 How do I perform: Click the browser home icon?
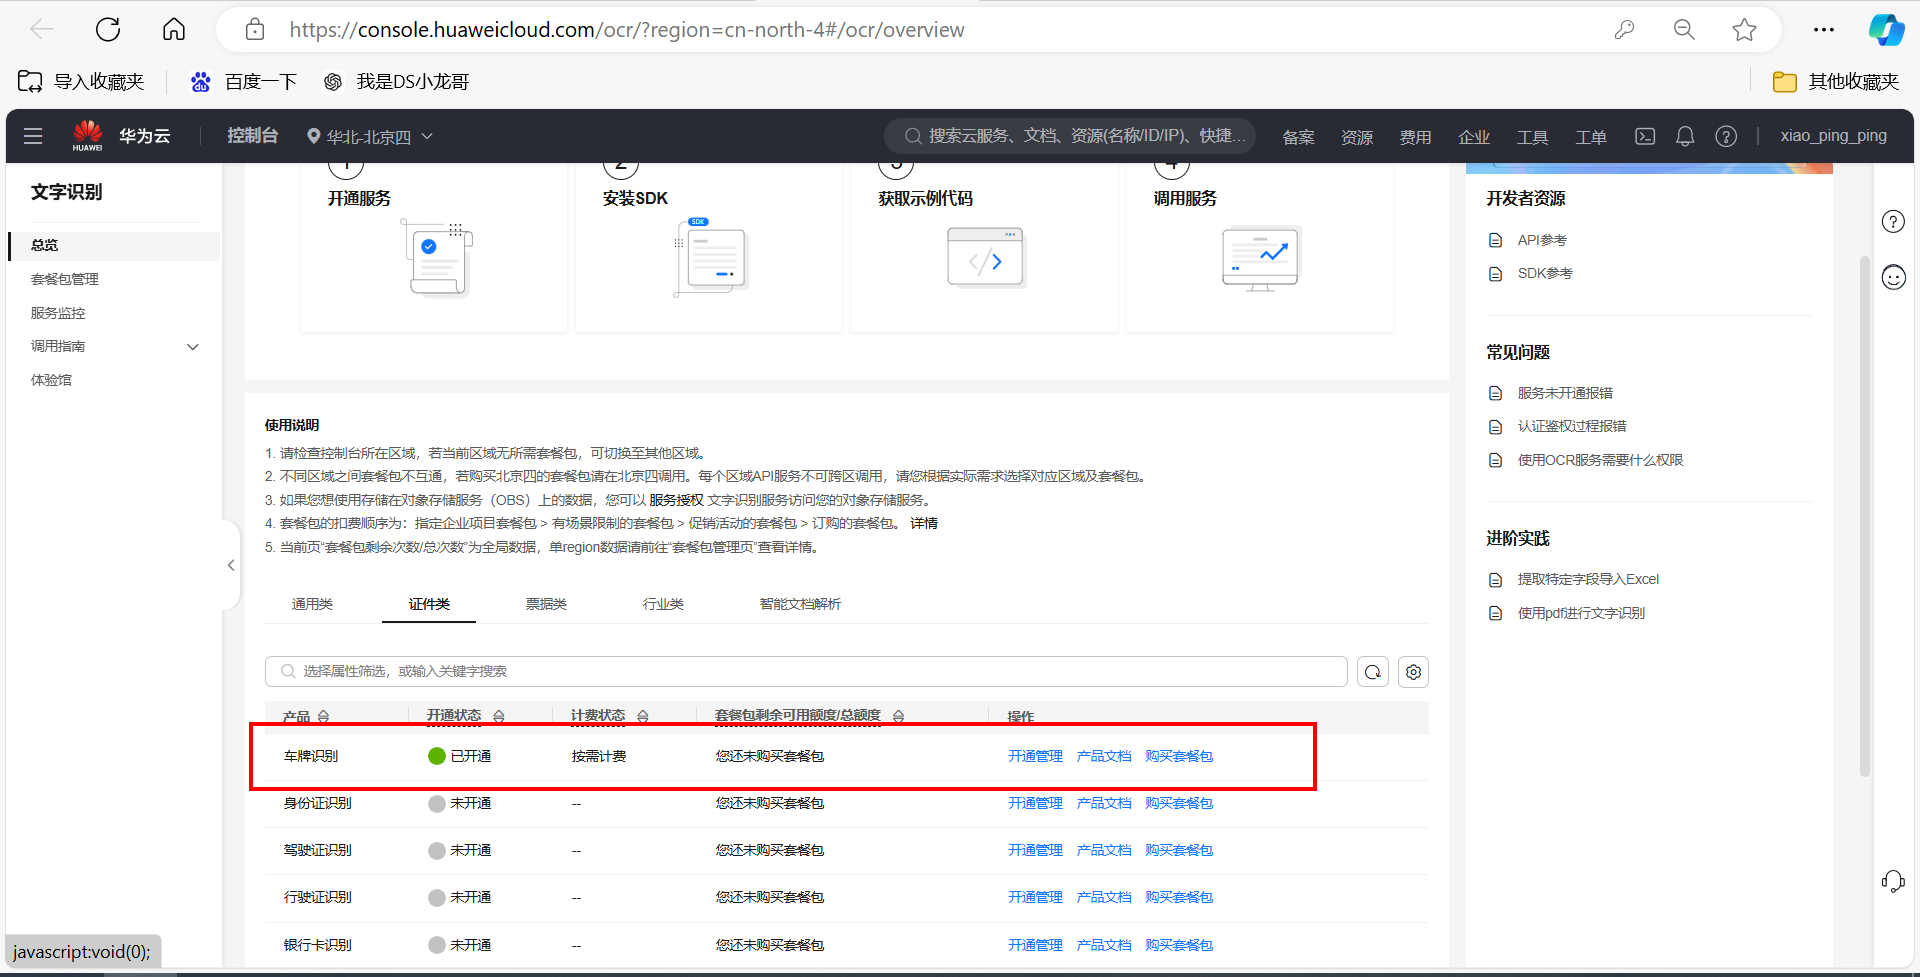[x=173, y=29]
